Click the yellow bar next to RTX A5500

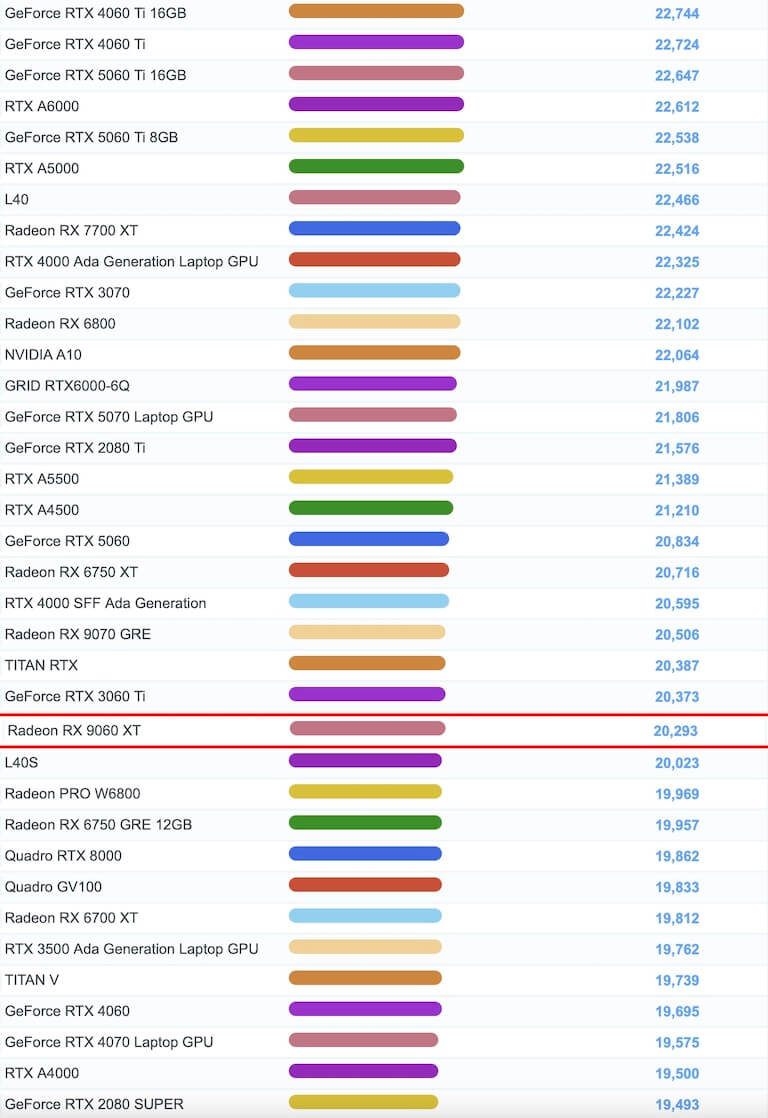pos(370,477)
